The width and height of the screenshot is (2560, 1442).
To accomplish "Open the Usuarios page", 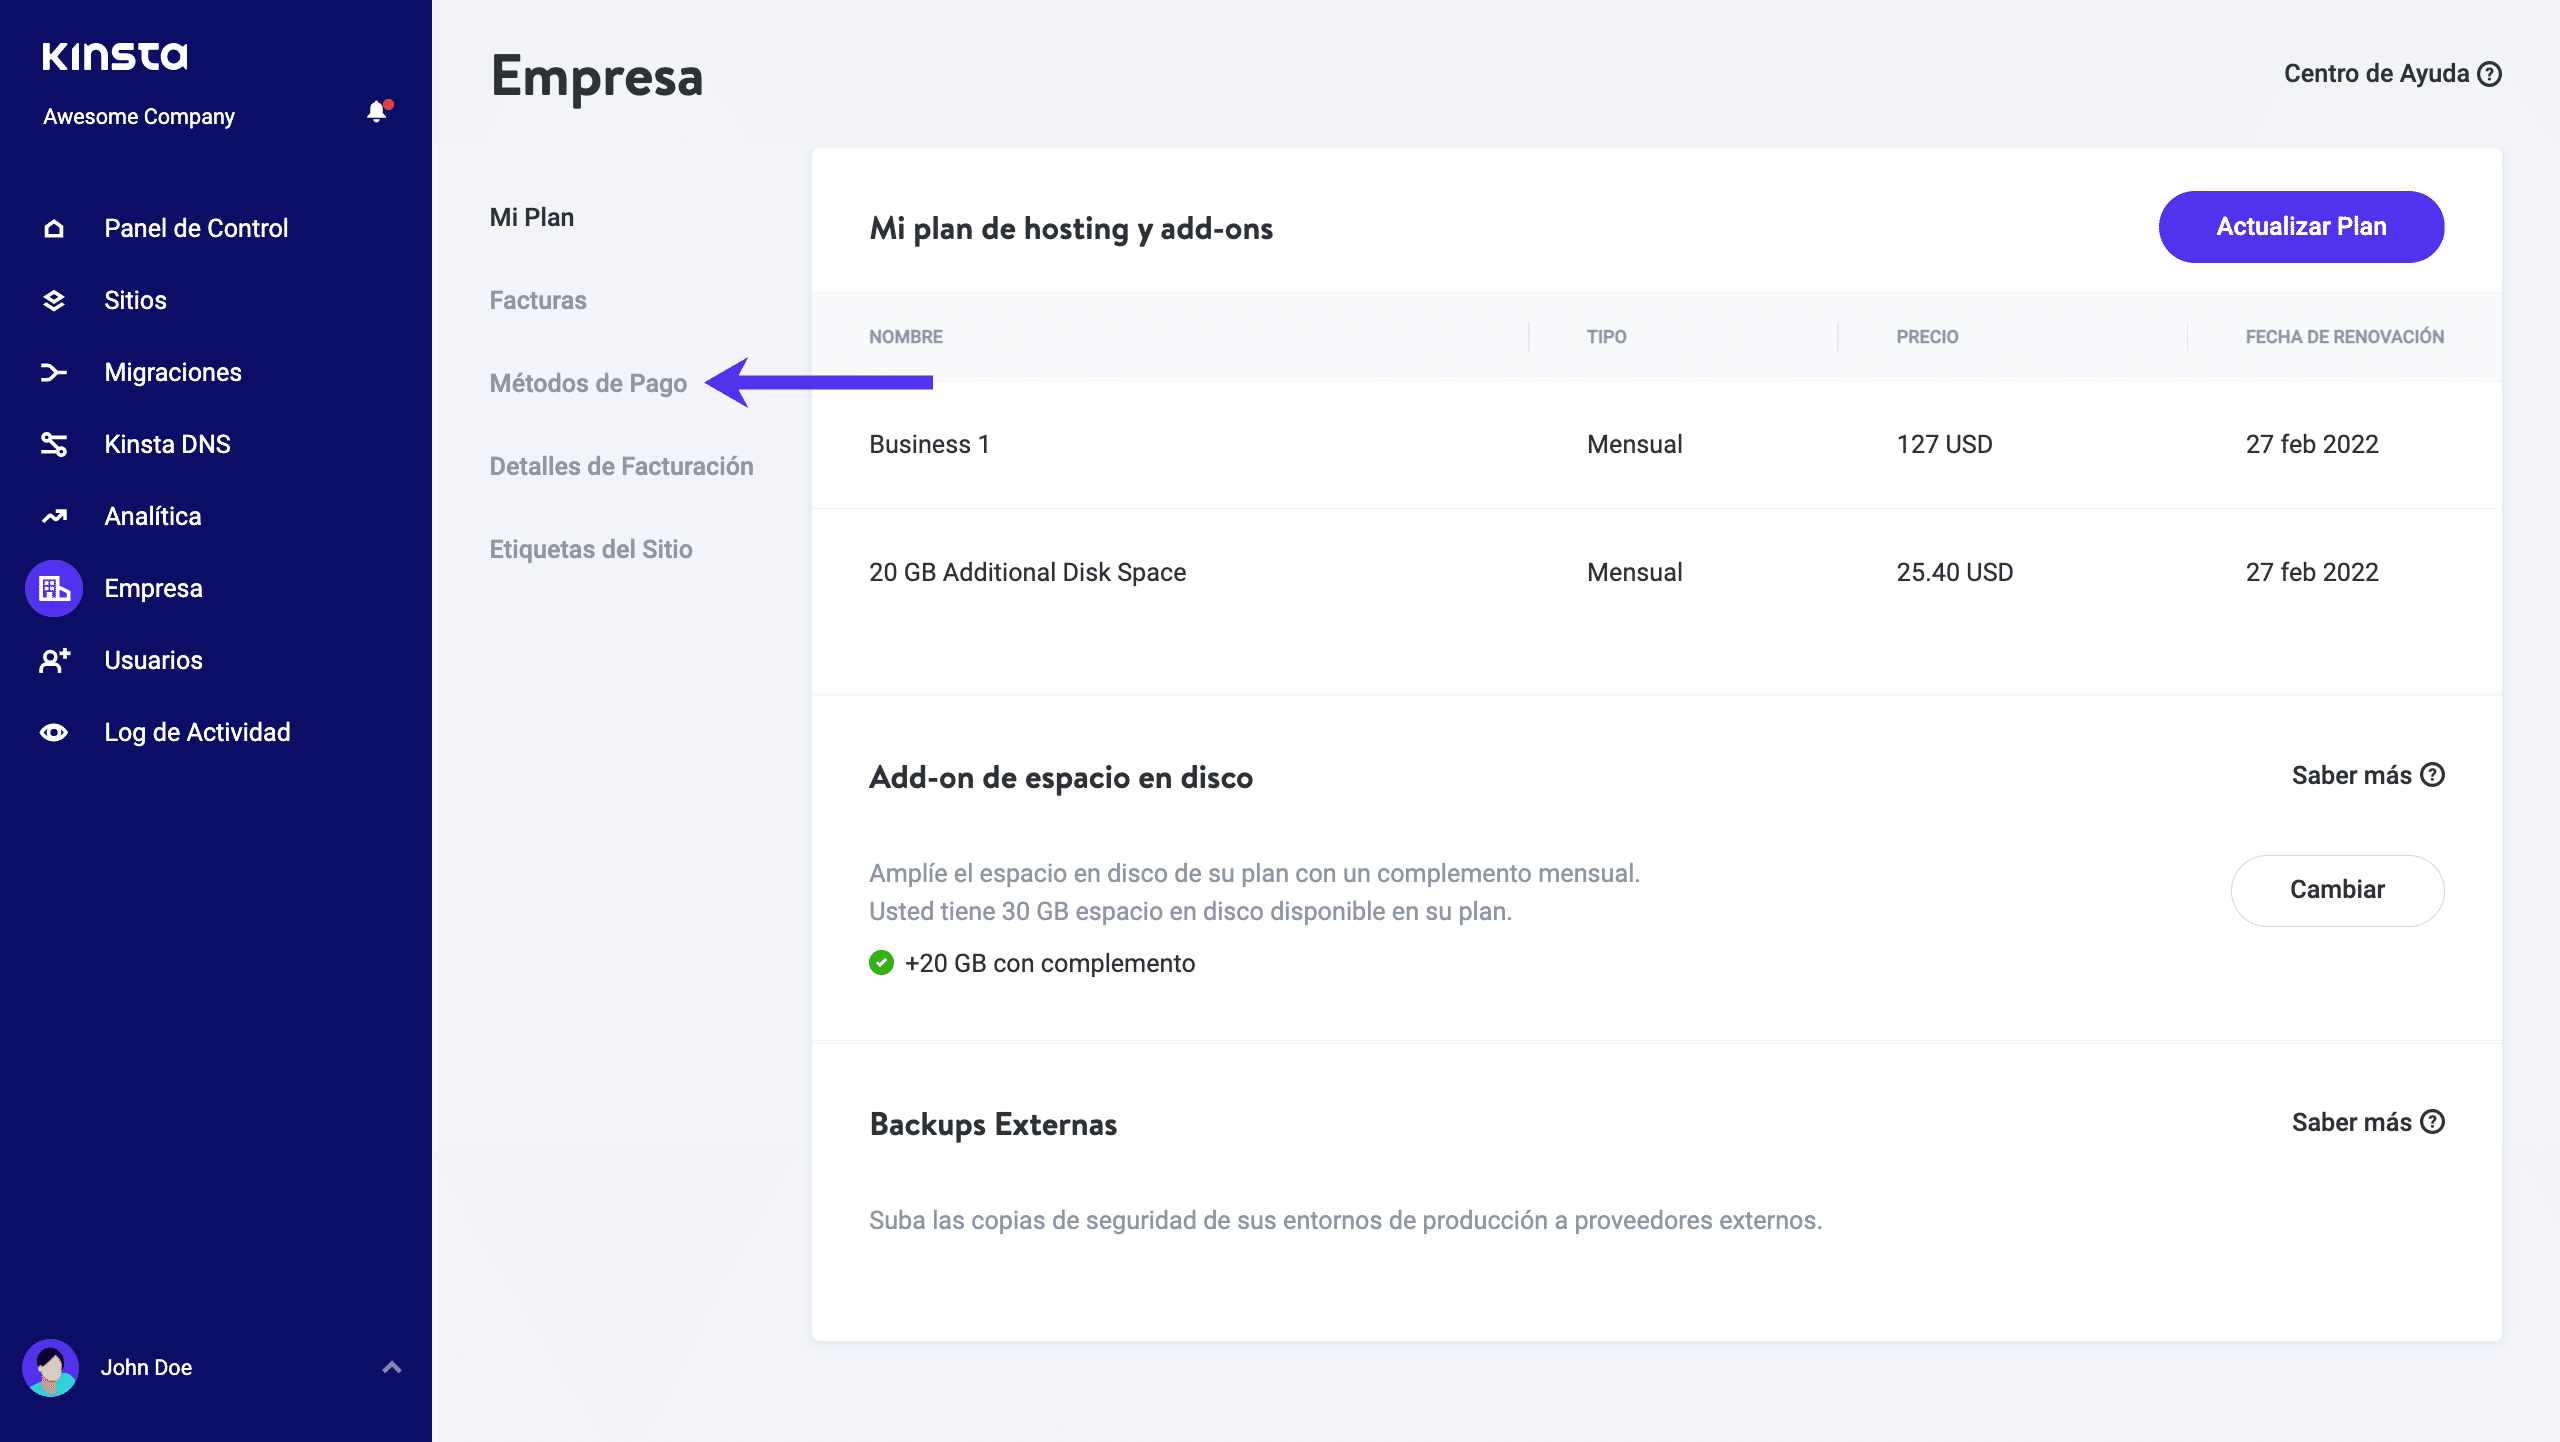I will coord(153,660).
